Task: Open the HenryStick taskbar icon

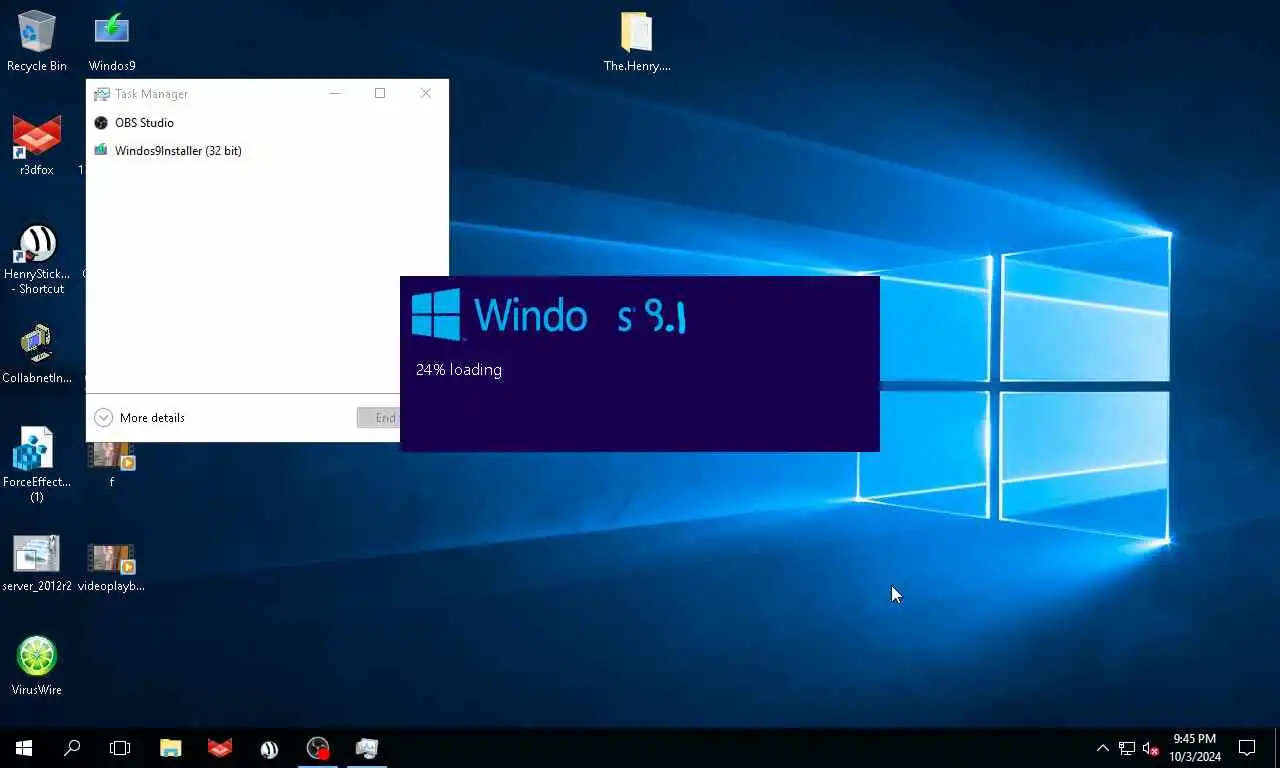Action: [x=269, y=748]
